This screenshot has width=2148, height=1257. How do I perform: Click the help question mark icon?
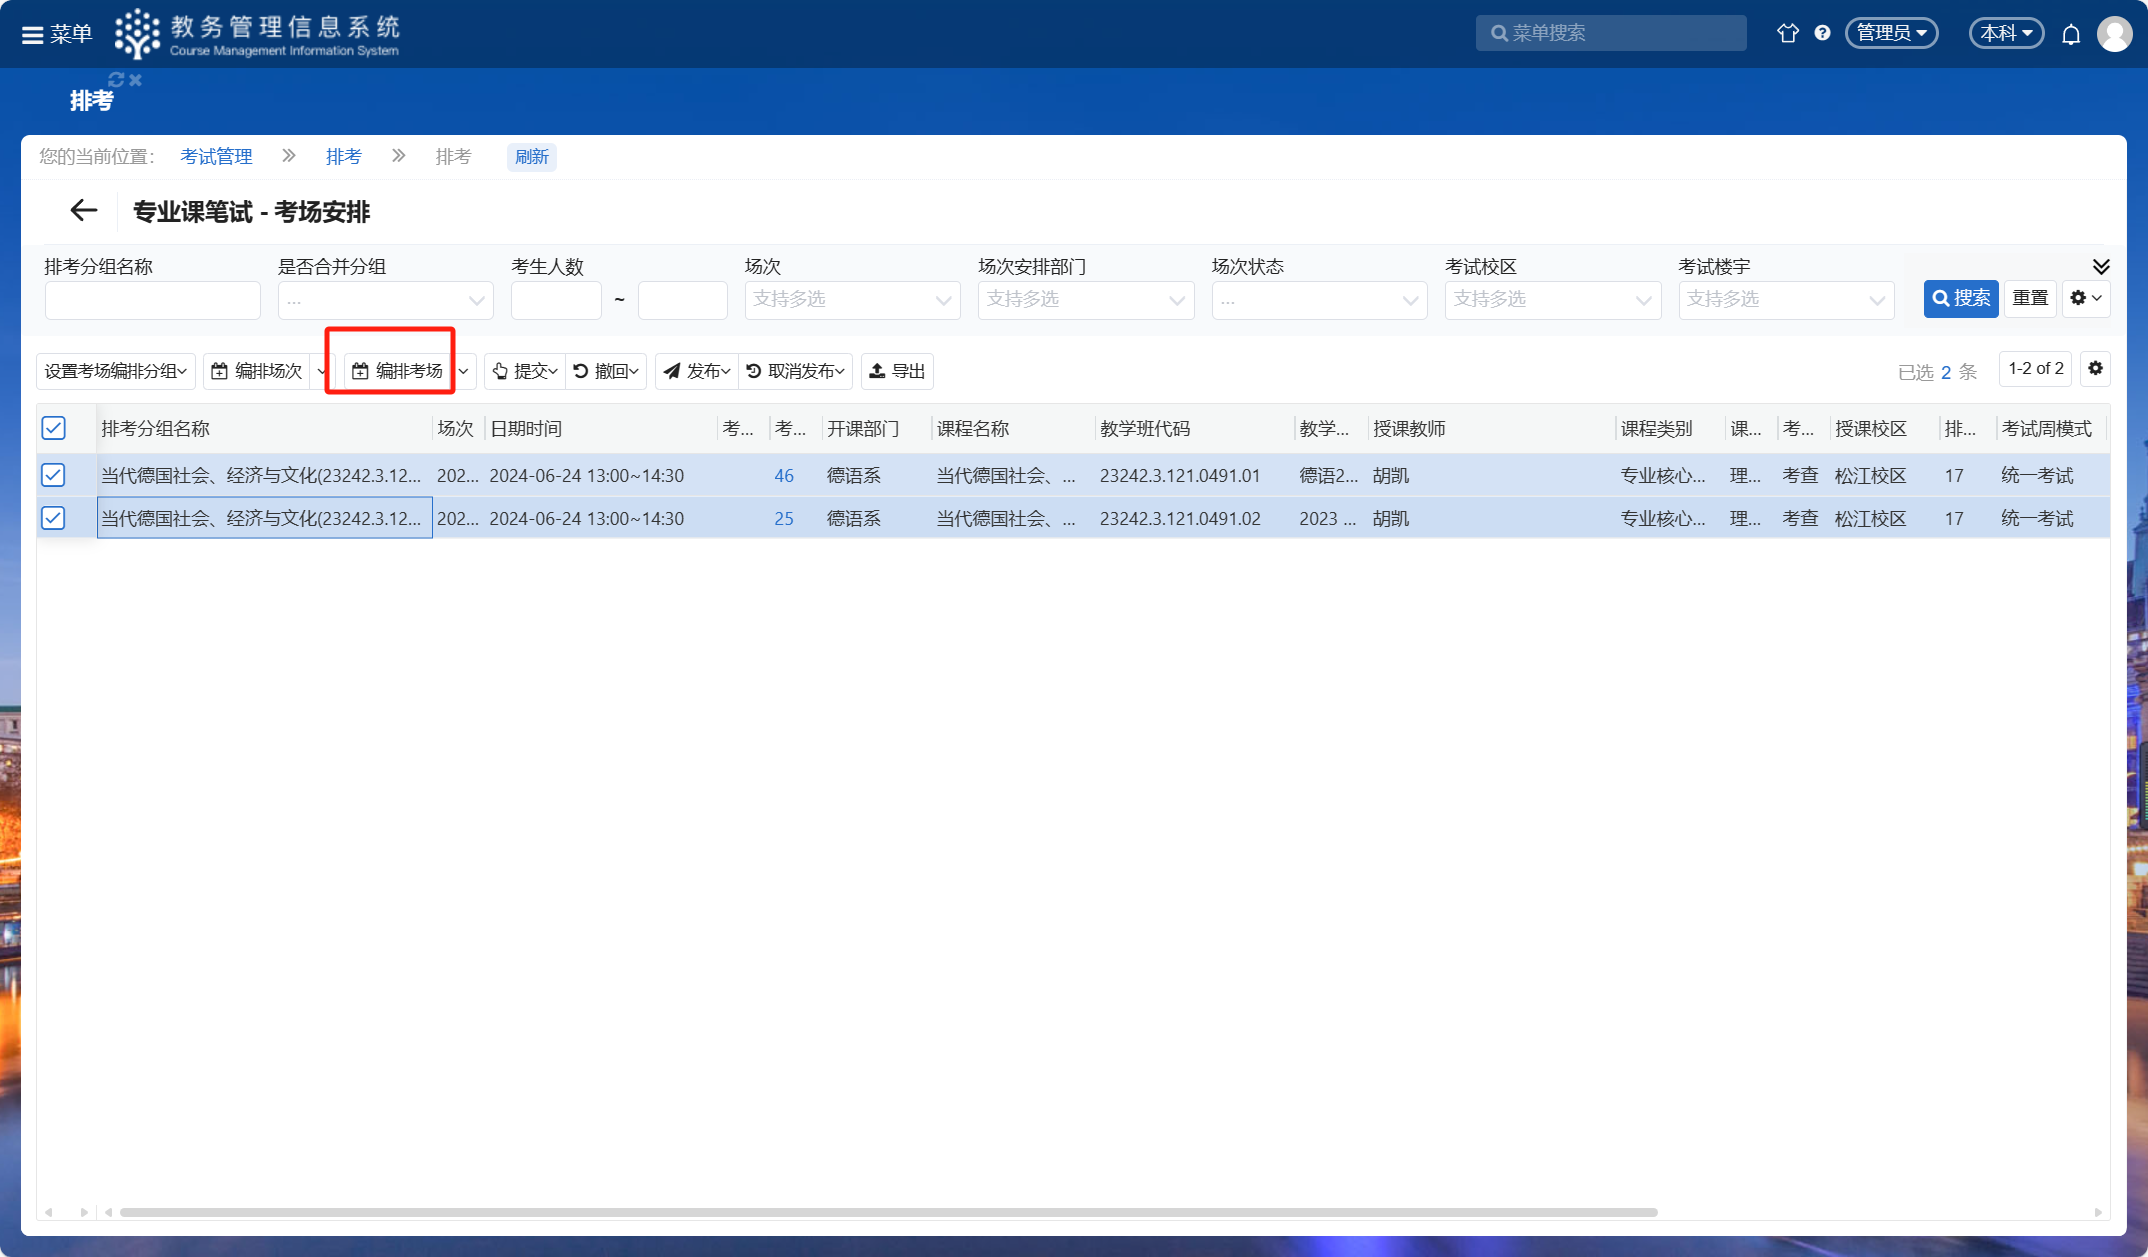pos(1822,33)
